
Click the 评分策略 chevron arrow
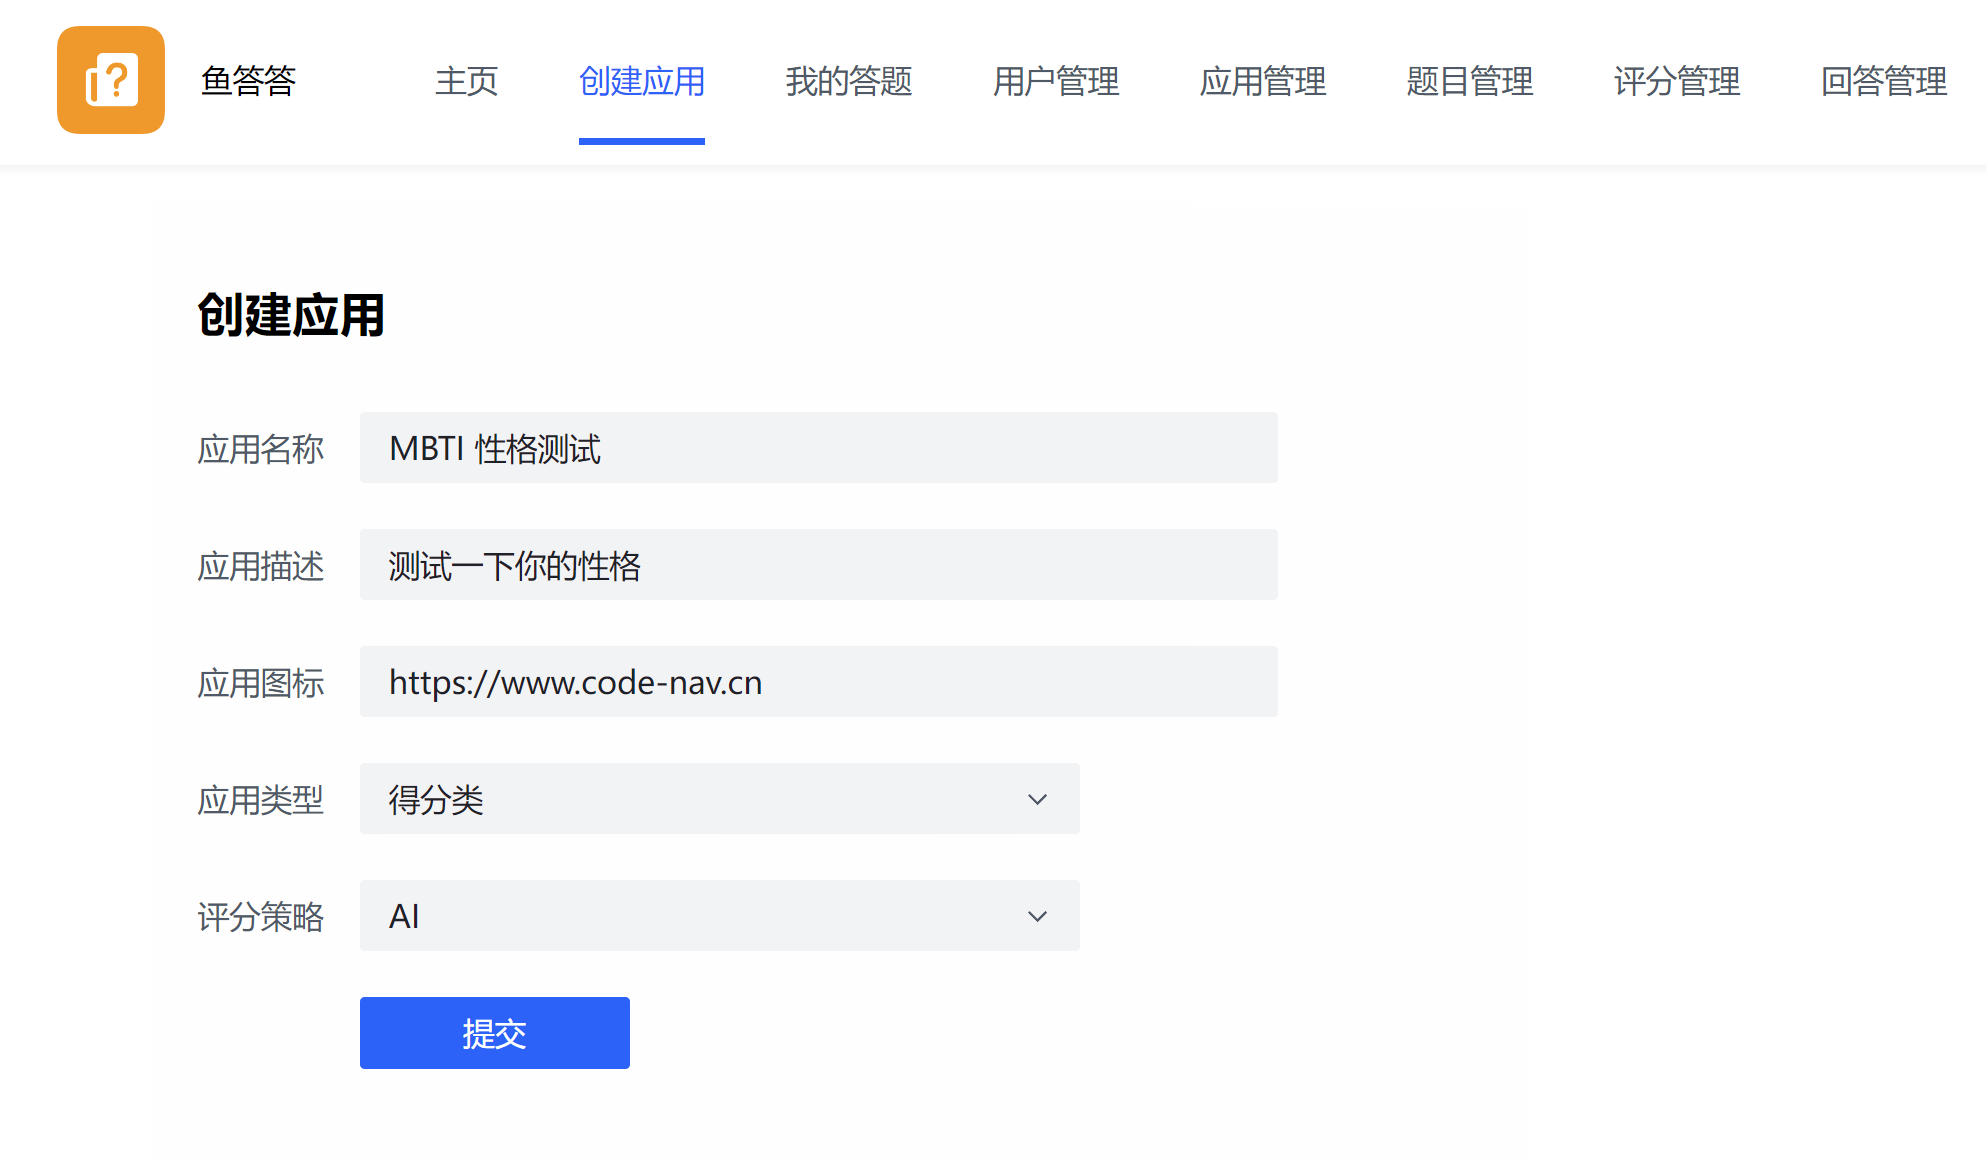[1037, 916]
